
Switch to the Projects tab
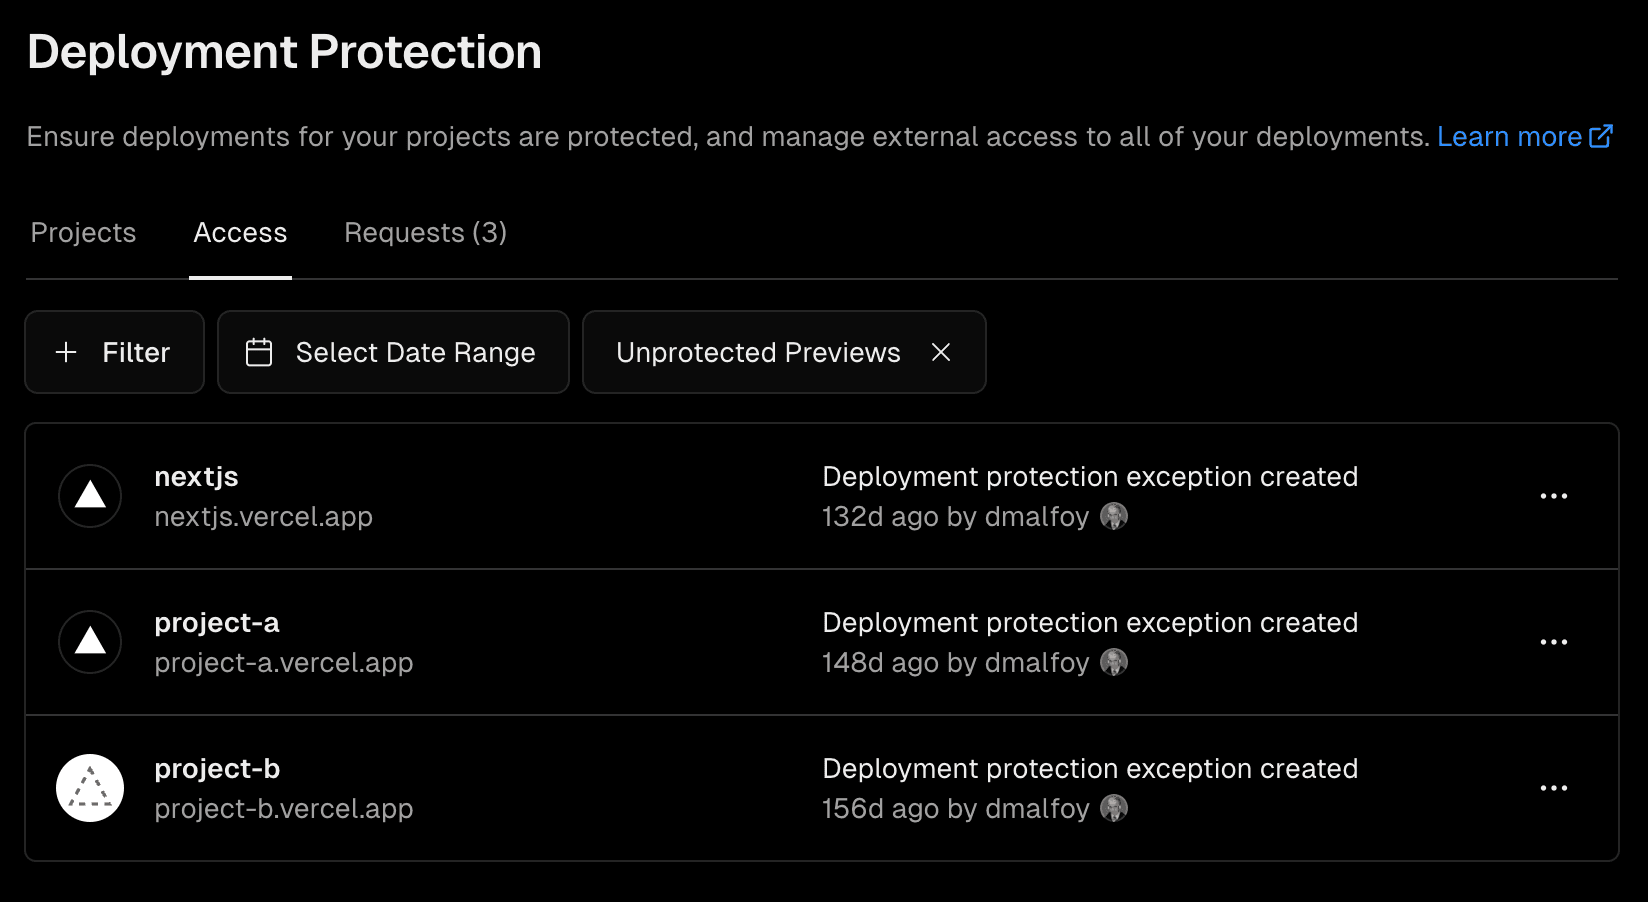pyautogui.click(x=83, y=232)
